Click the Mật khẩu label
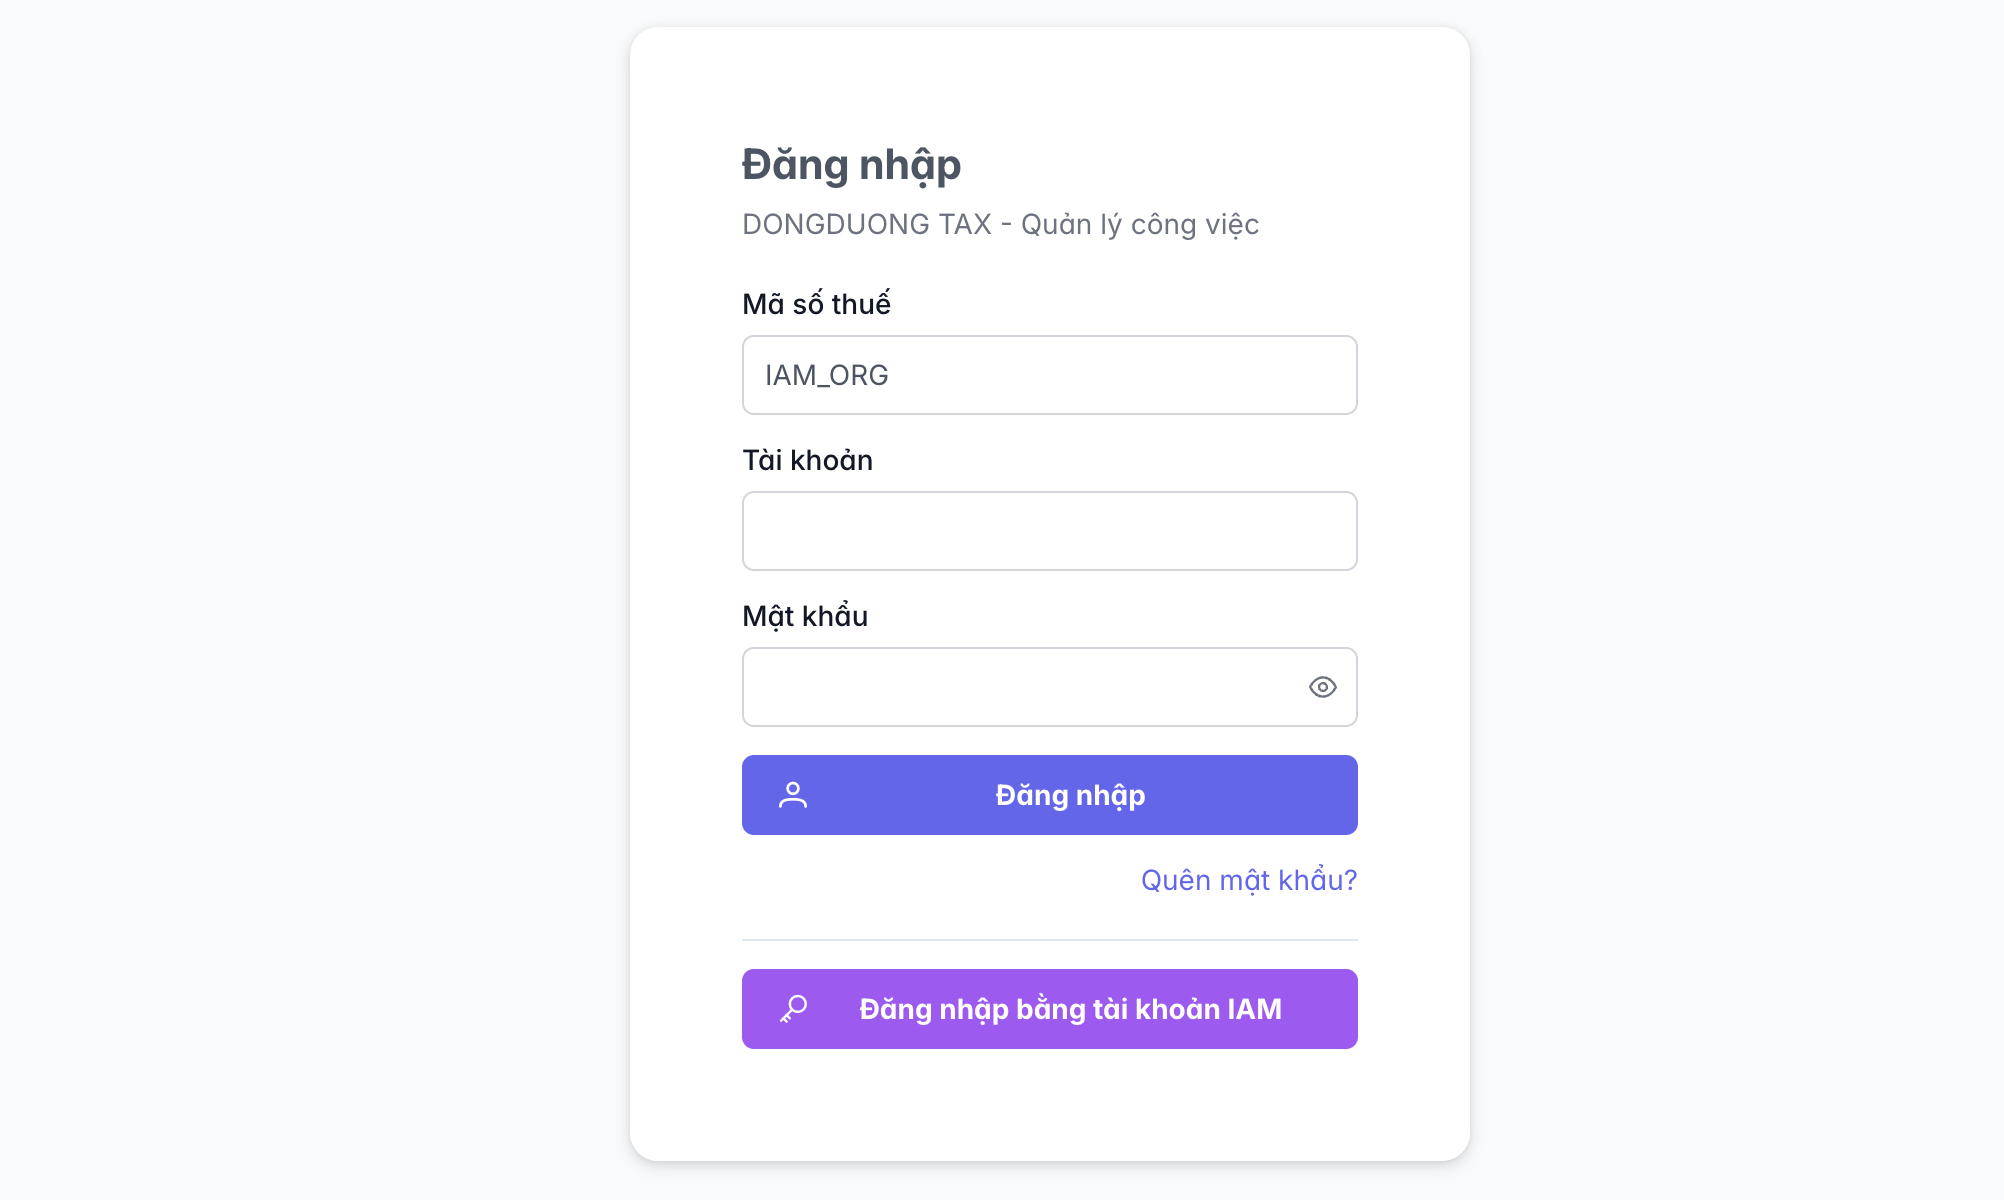Screen dimensions: 2004x1200 tap(805, 616)
